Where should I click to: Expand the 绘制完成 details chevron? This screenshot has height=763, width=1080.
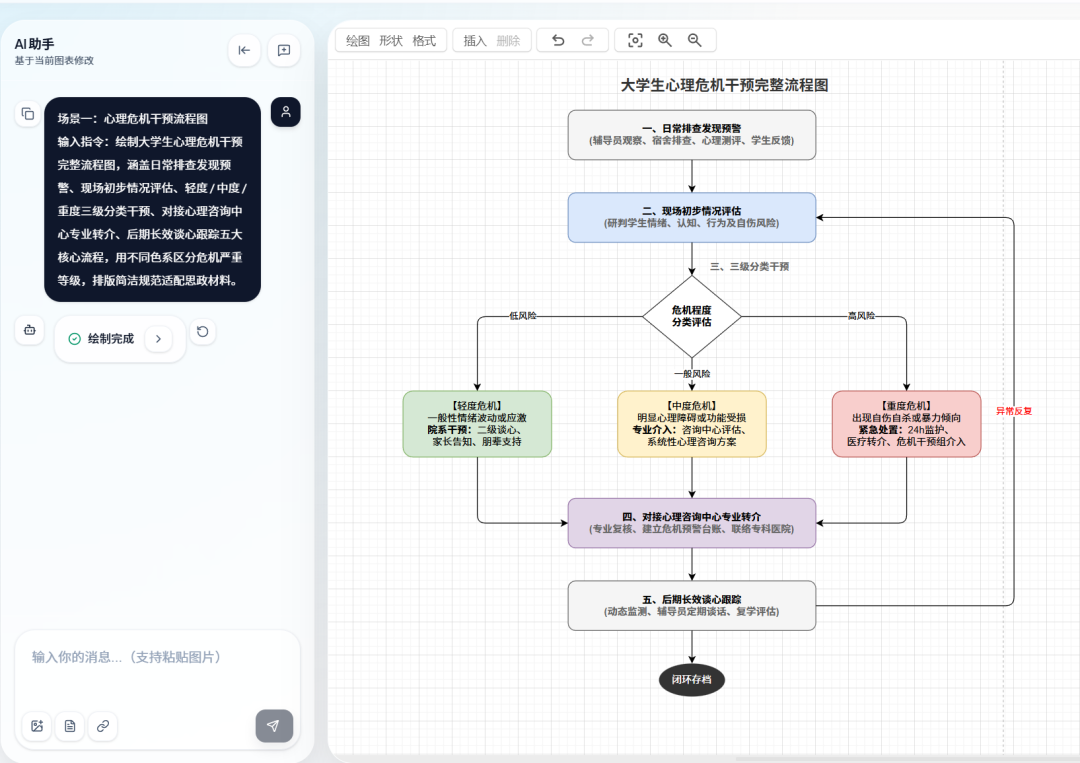(158, 339)
